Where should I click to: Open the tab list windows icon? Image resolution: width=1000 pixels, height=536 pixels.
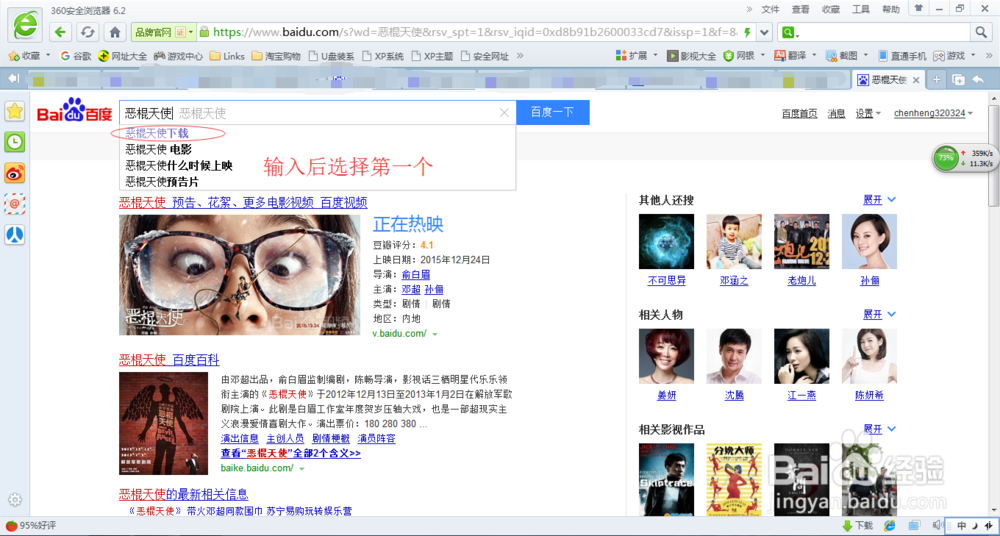(x=957, y=79)
